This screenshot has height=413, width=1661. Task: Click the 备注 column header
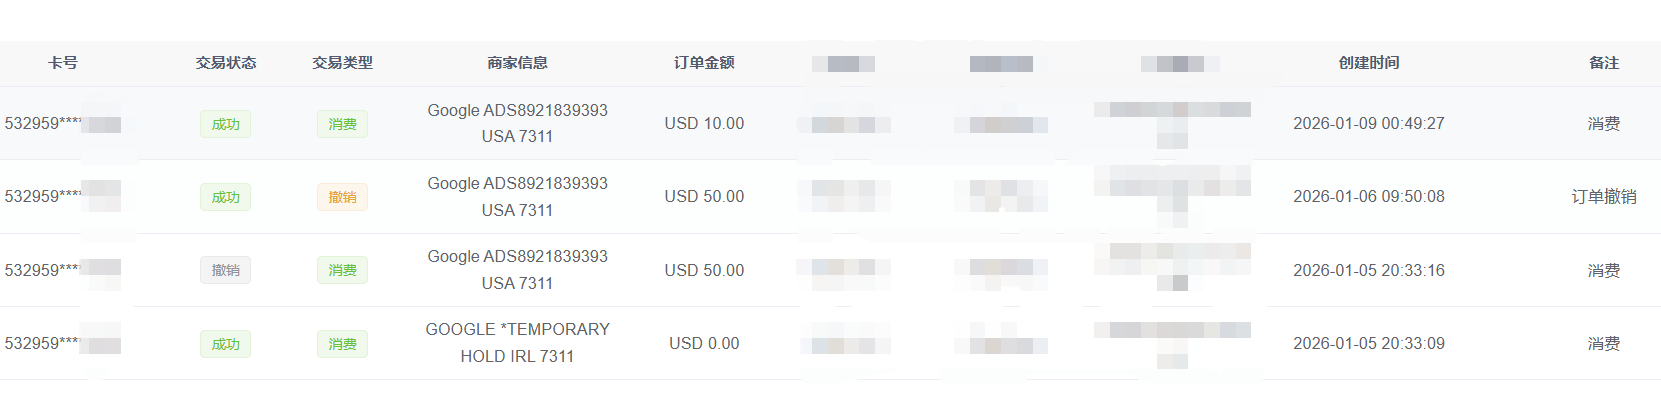pos(1604,63)
